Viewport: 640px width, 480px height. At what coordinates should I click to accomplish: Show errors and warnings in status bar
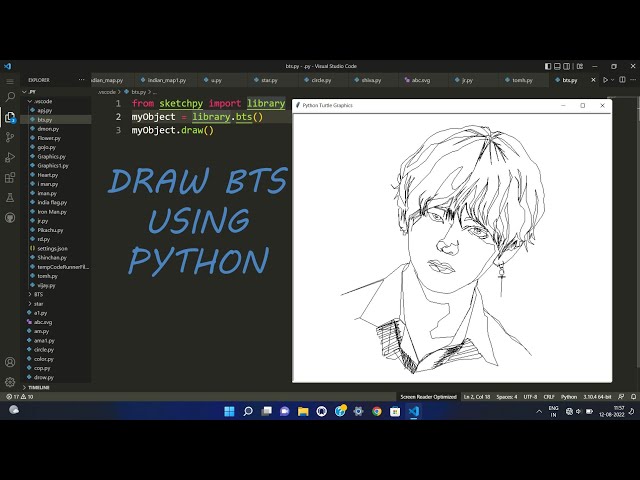pos(20,397)
